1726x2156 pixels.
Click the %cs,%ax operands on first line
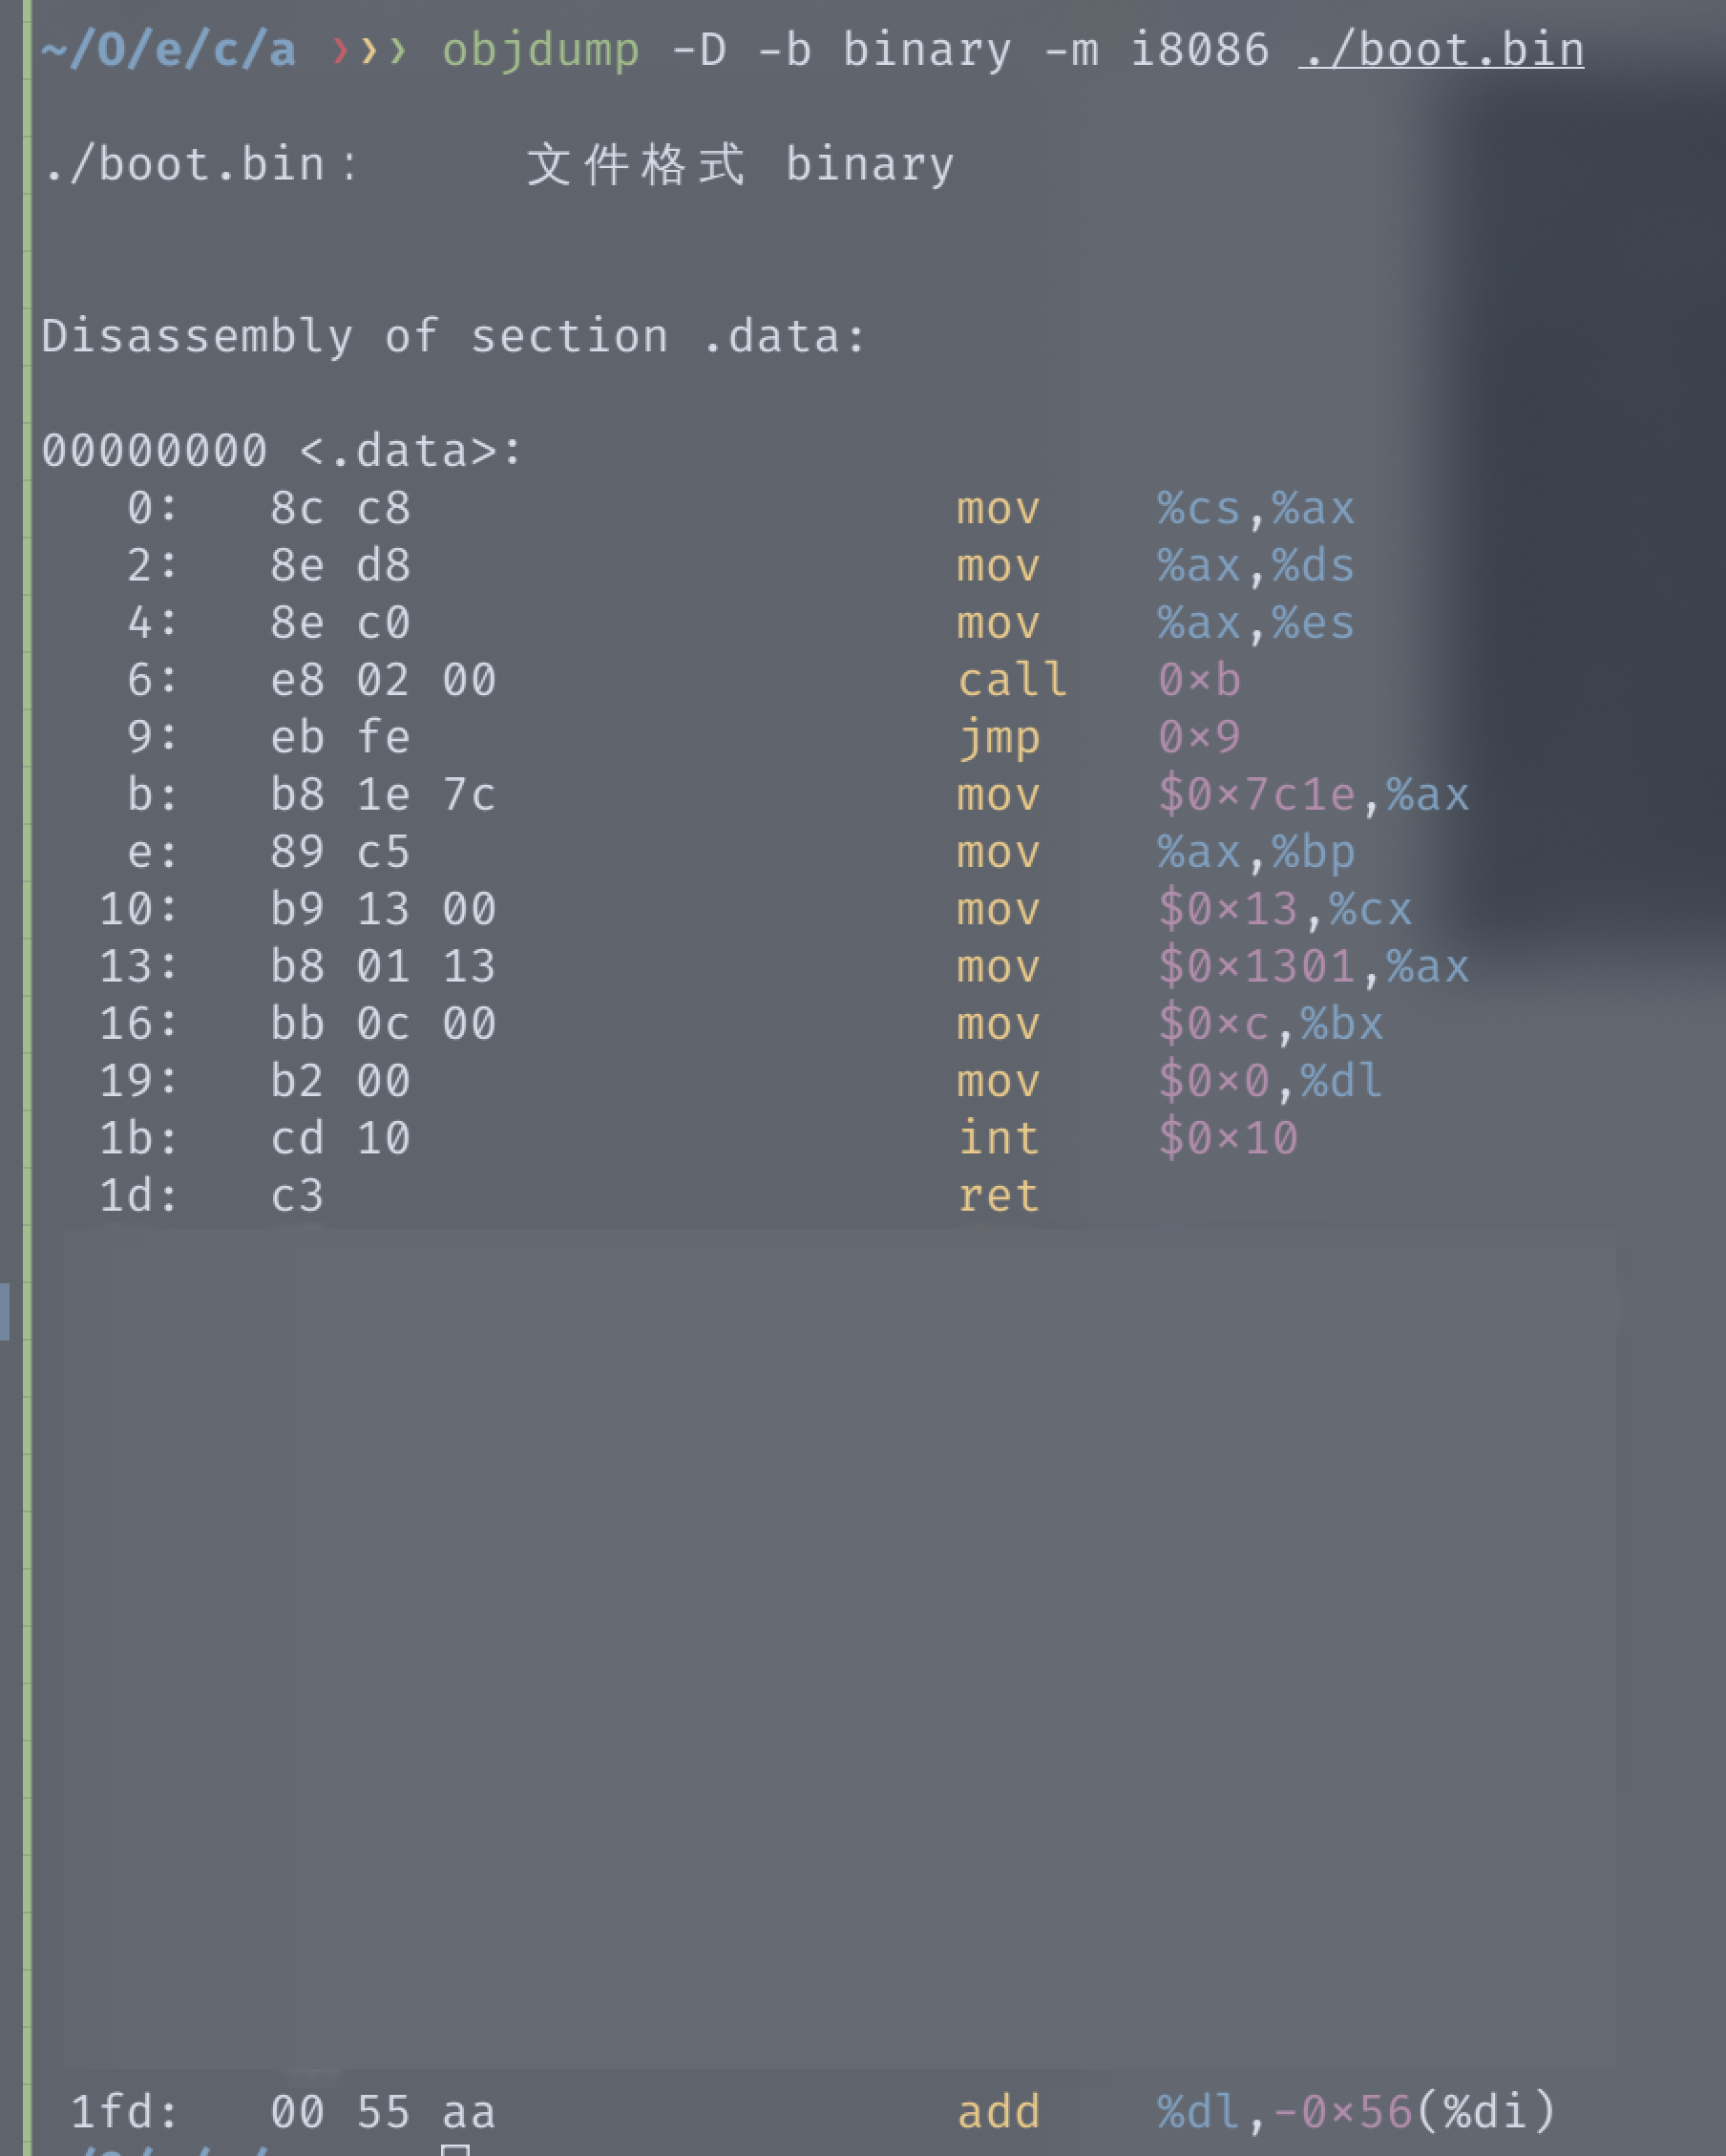[1255, 508]
